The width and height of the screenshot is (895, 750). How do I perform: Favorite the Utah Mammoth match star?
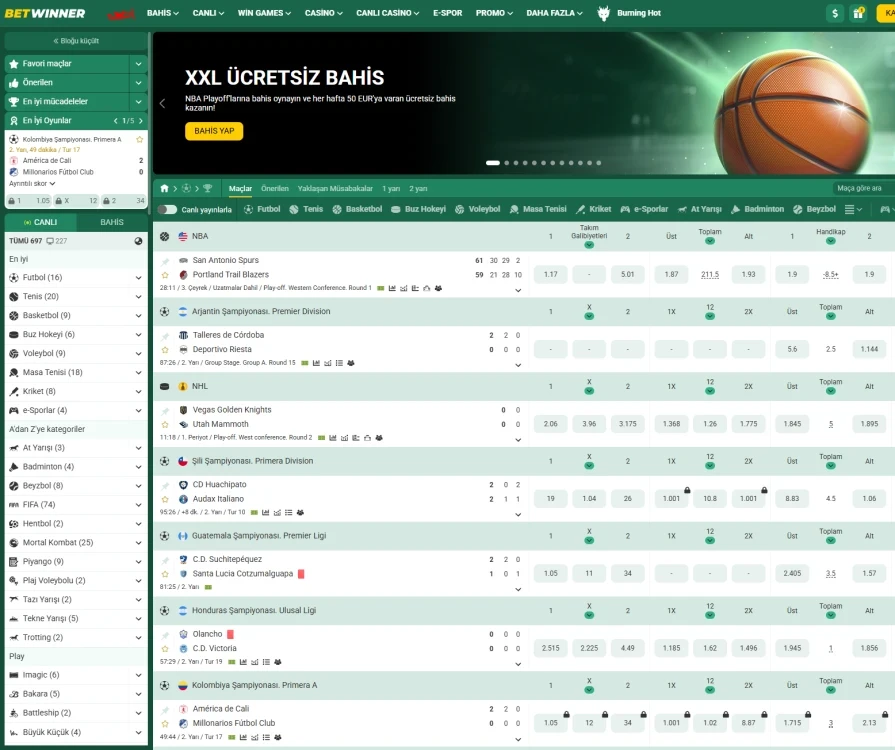point(165,425)
